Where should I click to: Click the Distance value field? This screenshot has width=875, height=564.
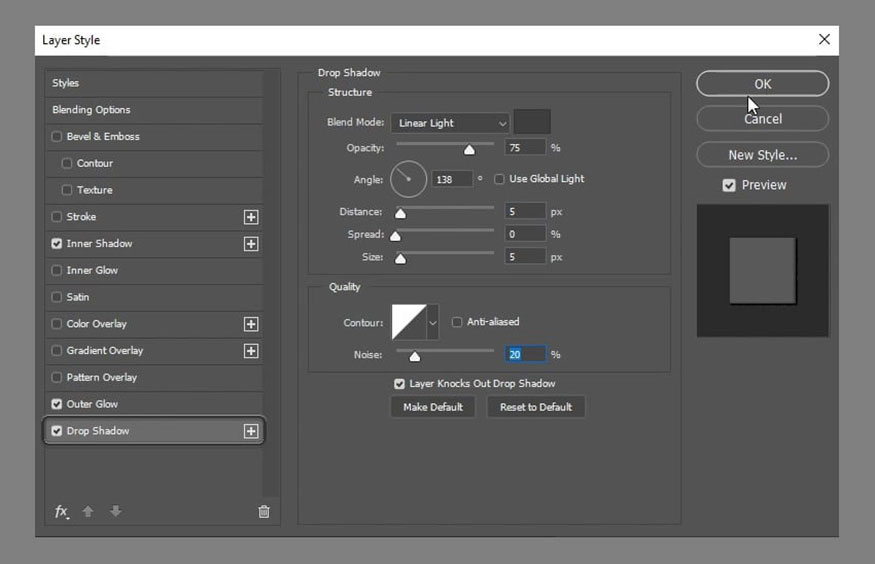525,211
